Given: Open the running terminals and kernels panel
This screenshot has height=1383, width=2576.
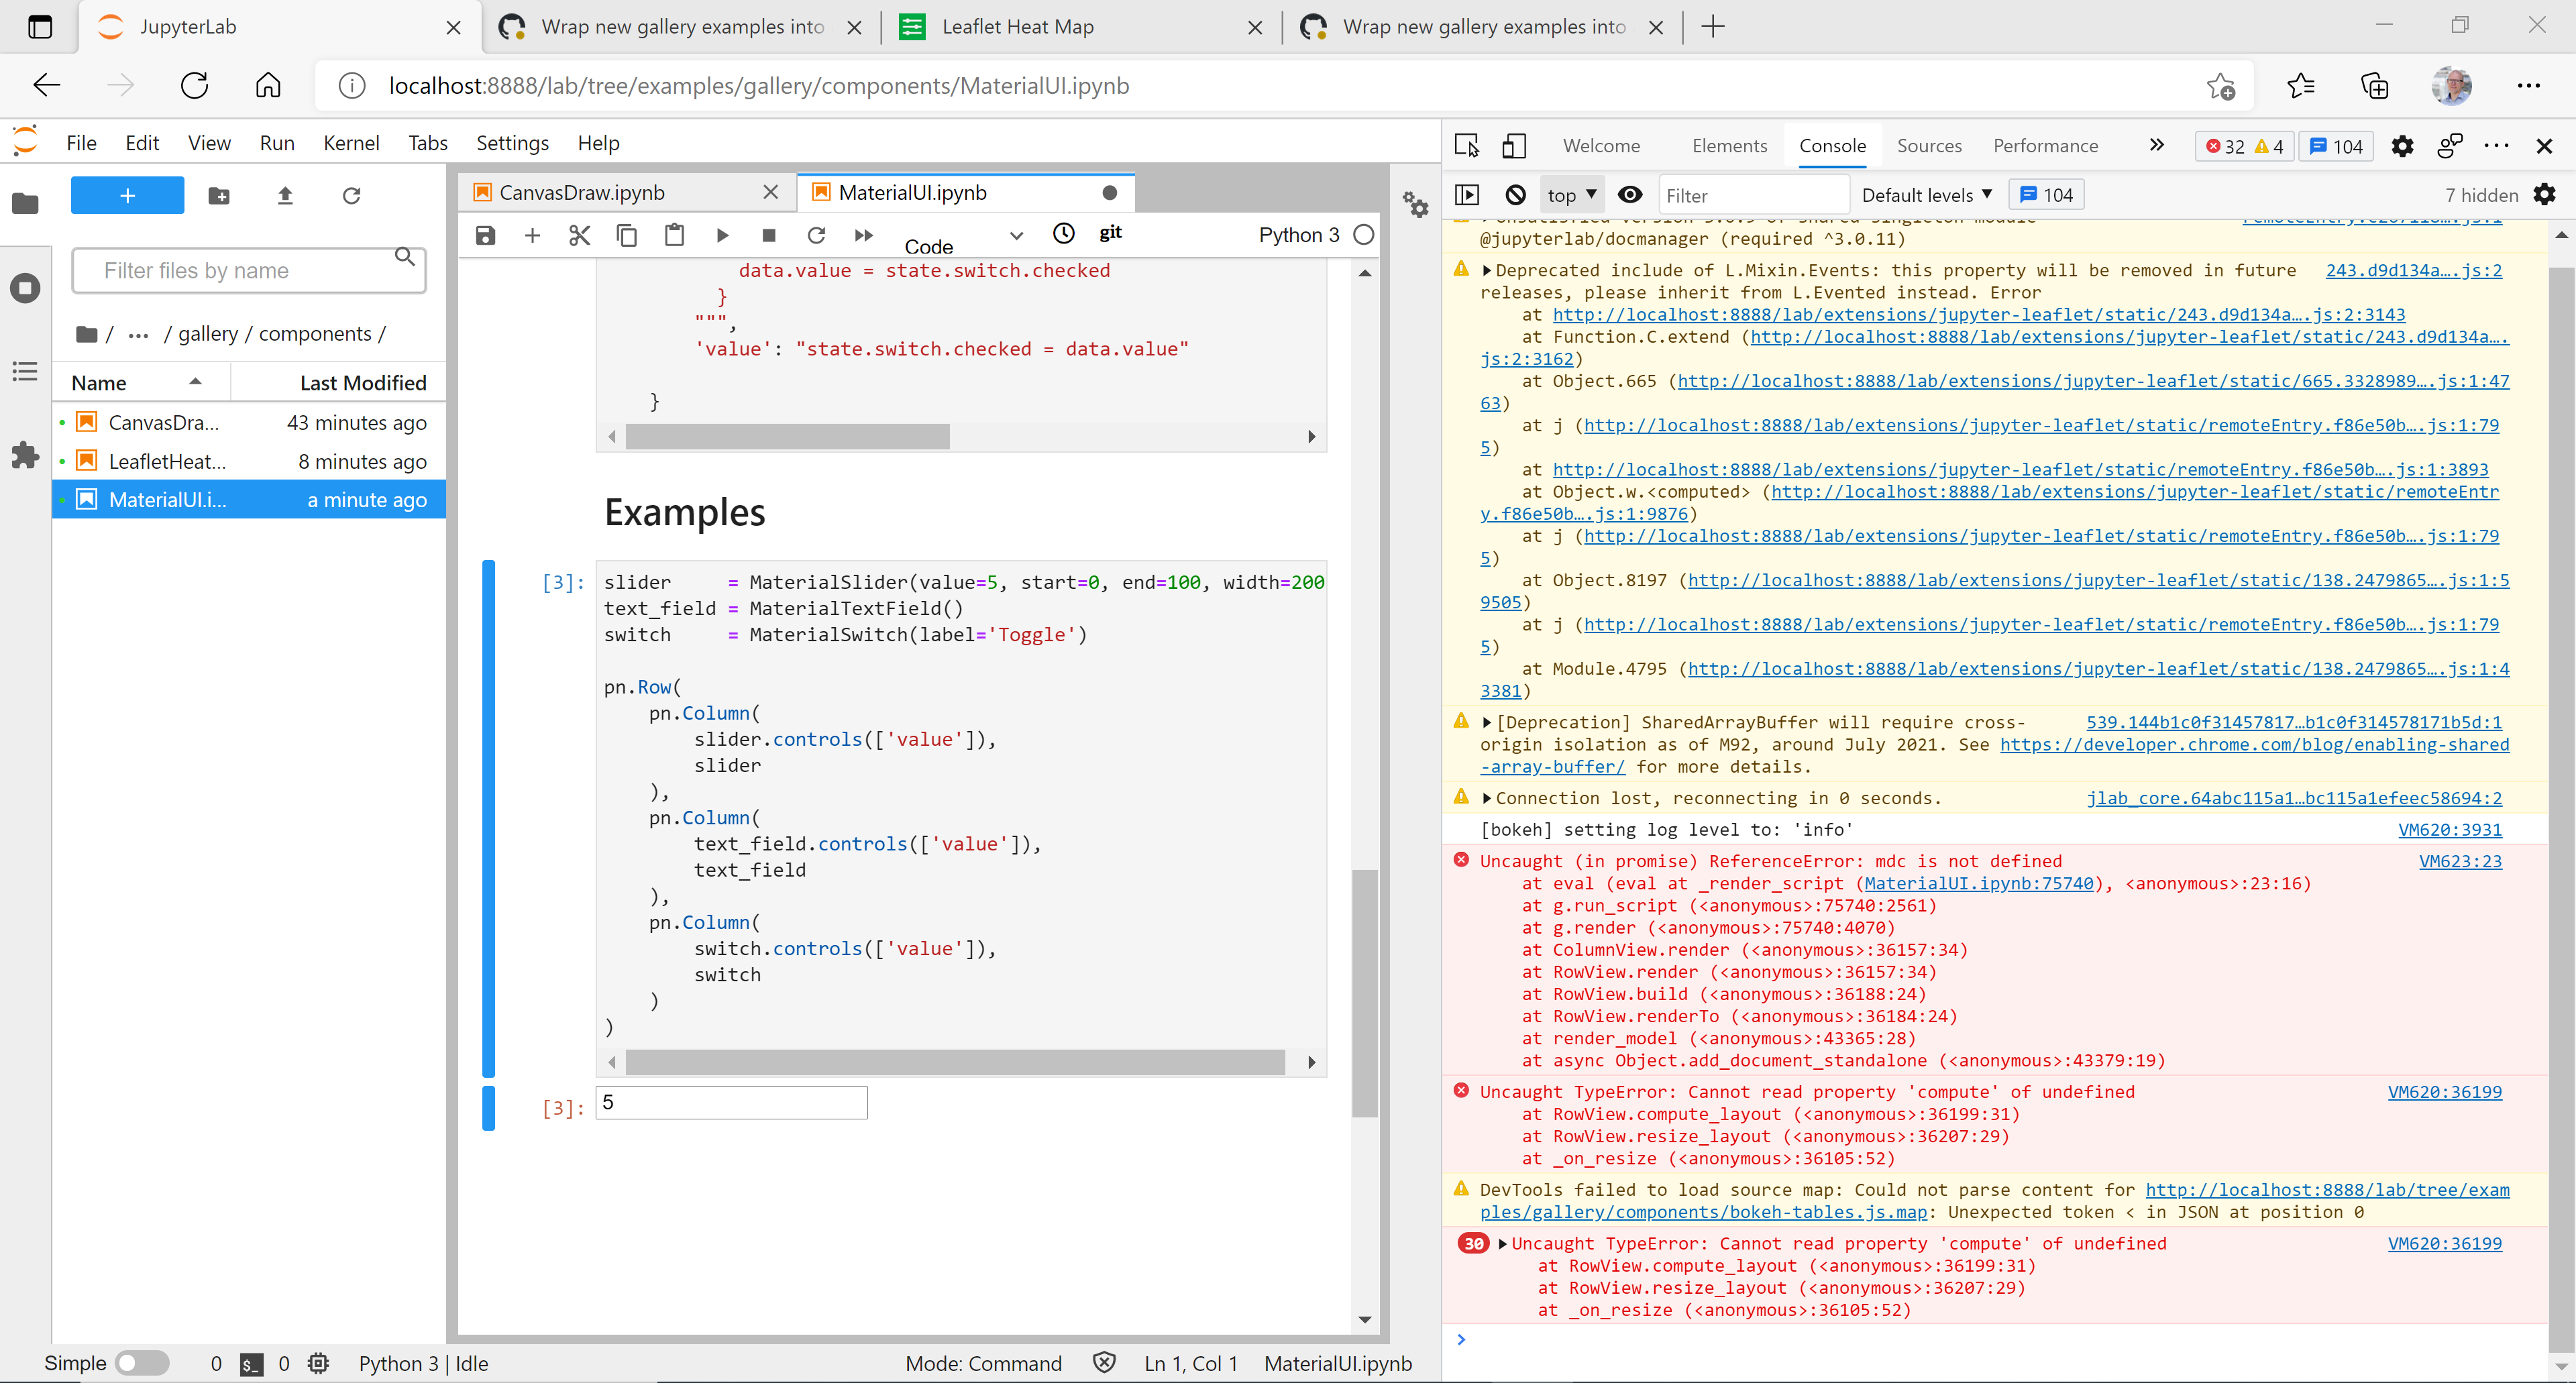Looking at the screenshot, I should (25, 287).
